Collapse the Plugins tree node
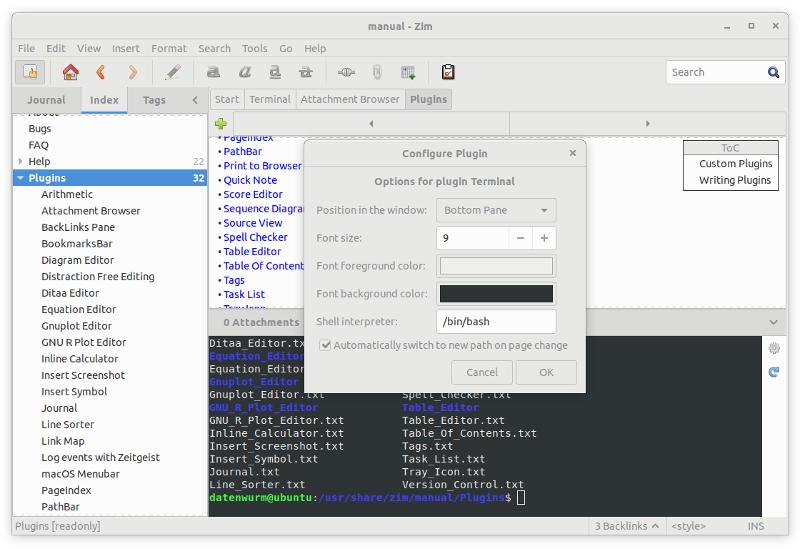Screen dimensions: 800x549 (x=20, y=178)
